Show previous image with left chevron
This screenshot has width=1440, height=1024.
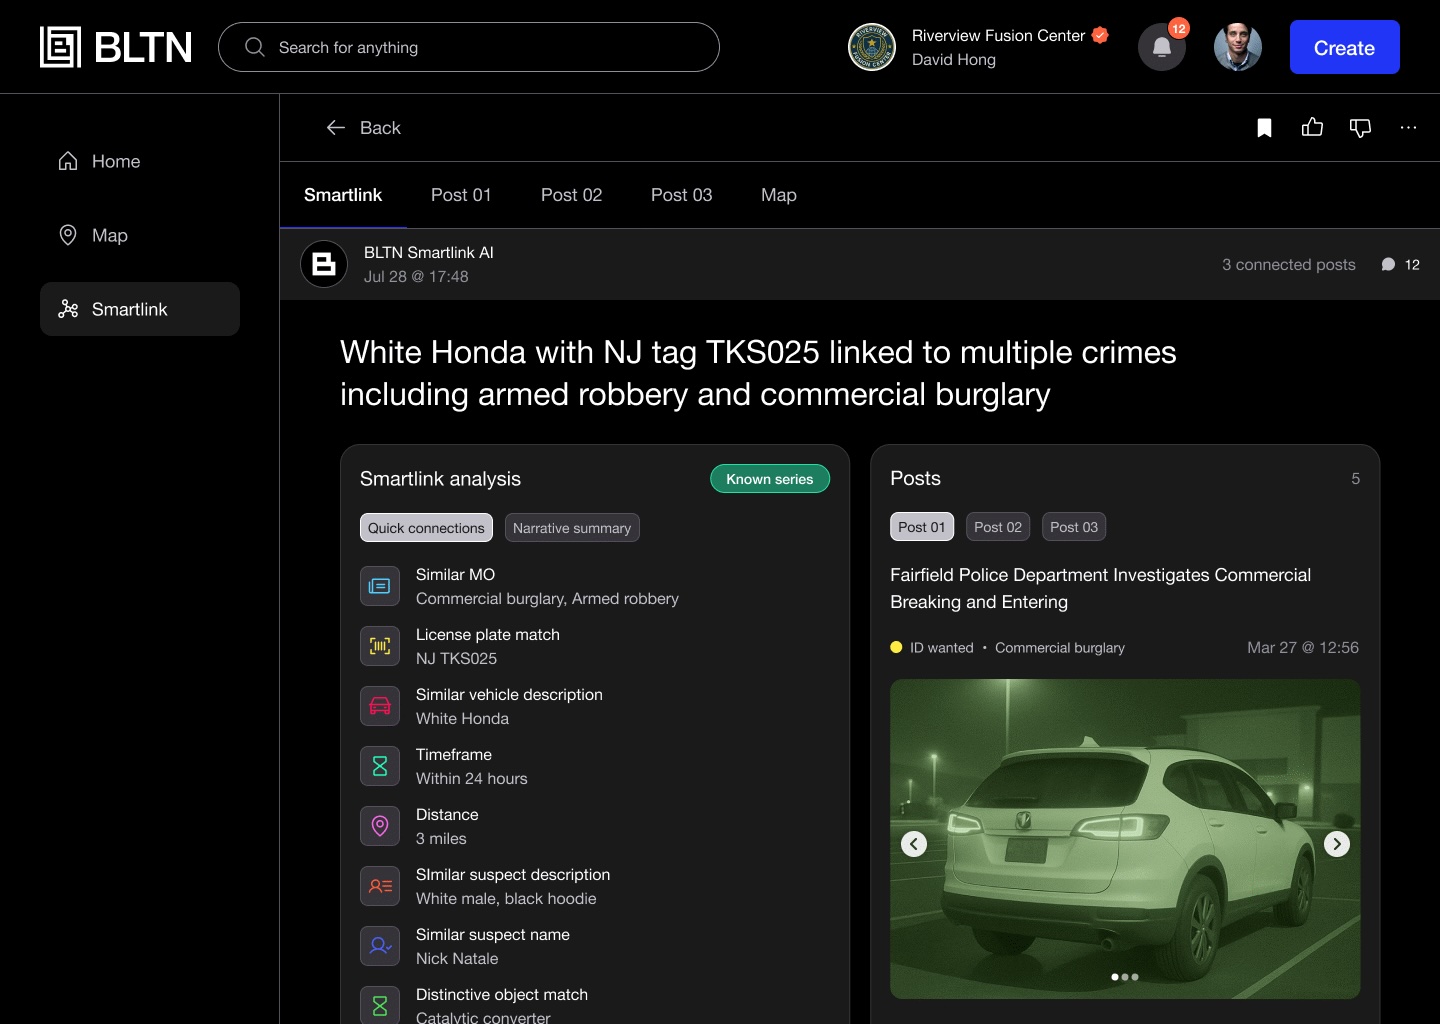coord(914,844)
